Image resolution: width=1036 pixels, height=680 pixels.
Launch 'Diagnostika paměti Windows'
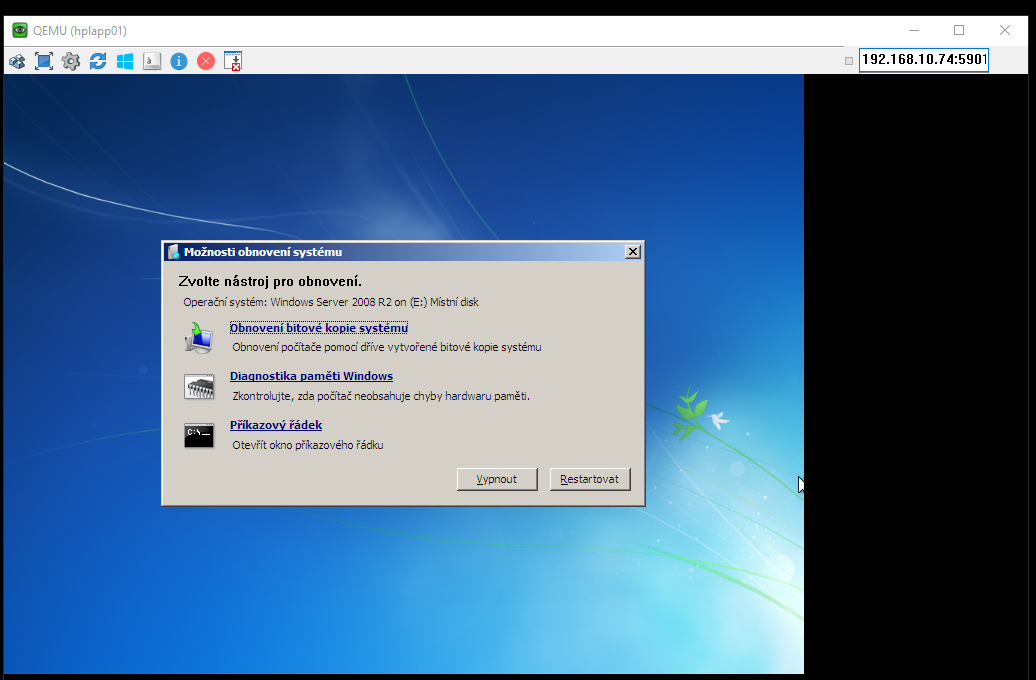(x=311, y=376)
